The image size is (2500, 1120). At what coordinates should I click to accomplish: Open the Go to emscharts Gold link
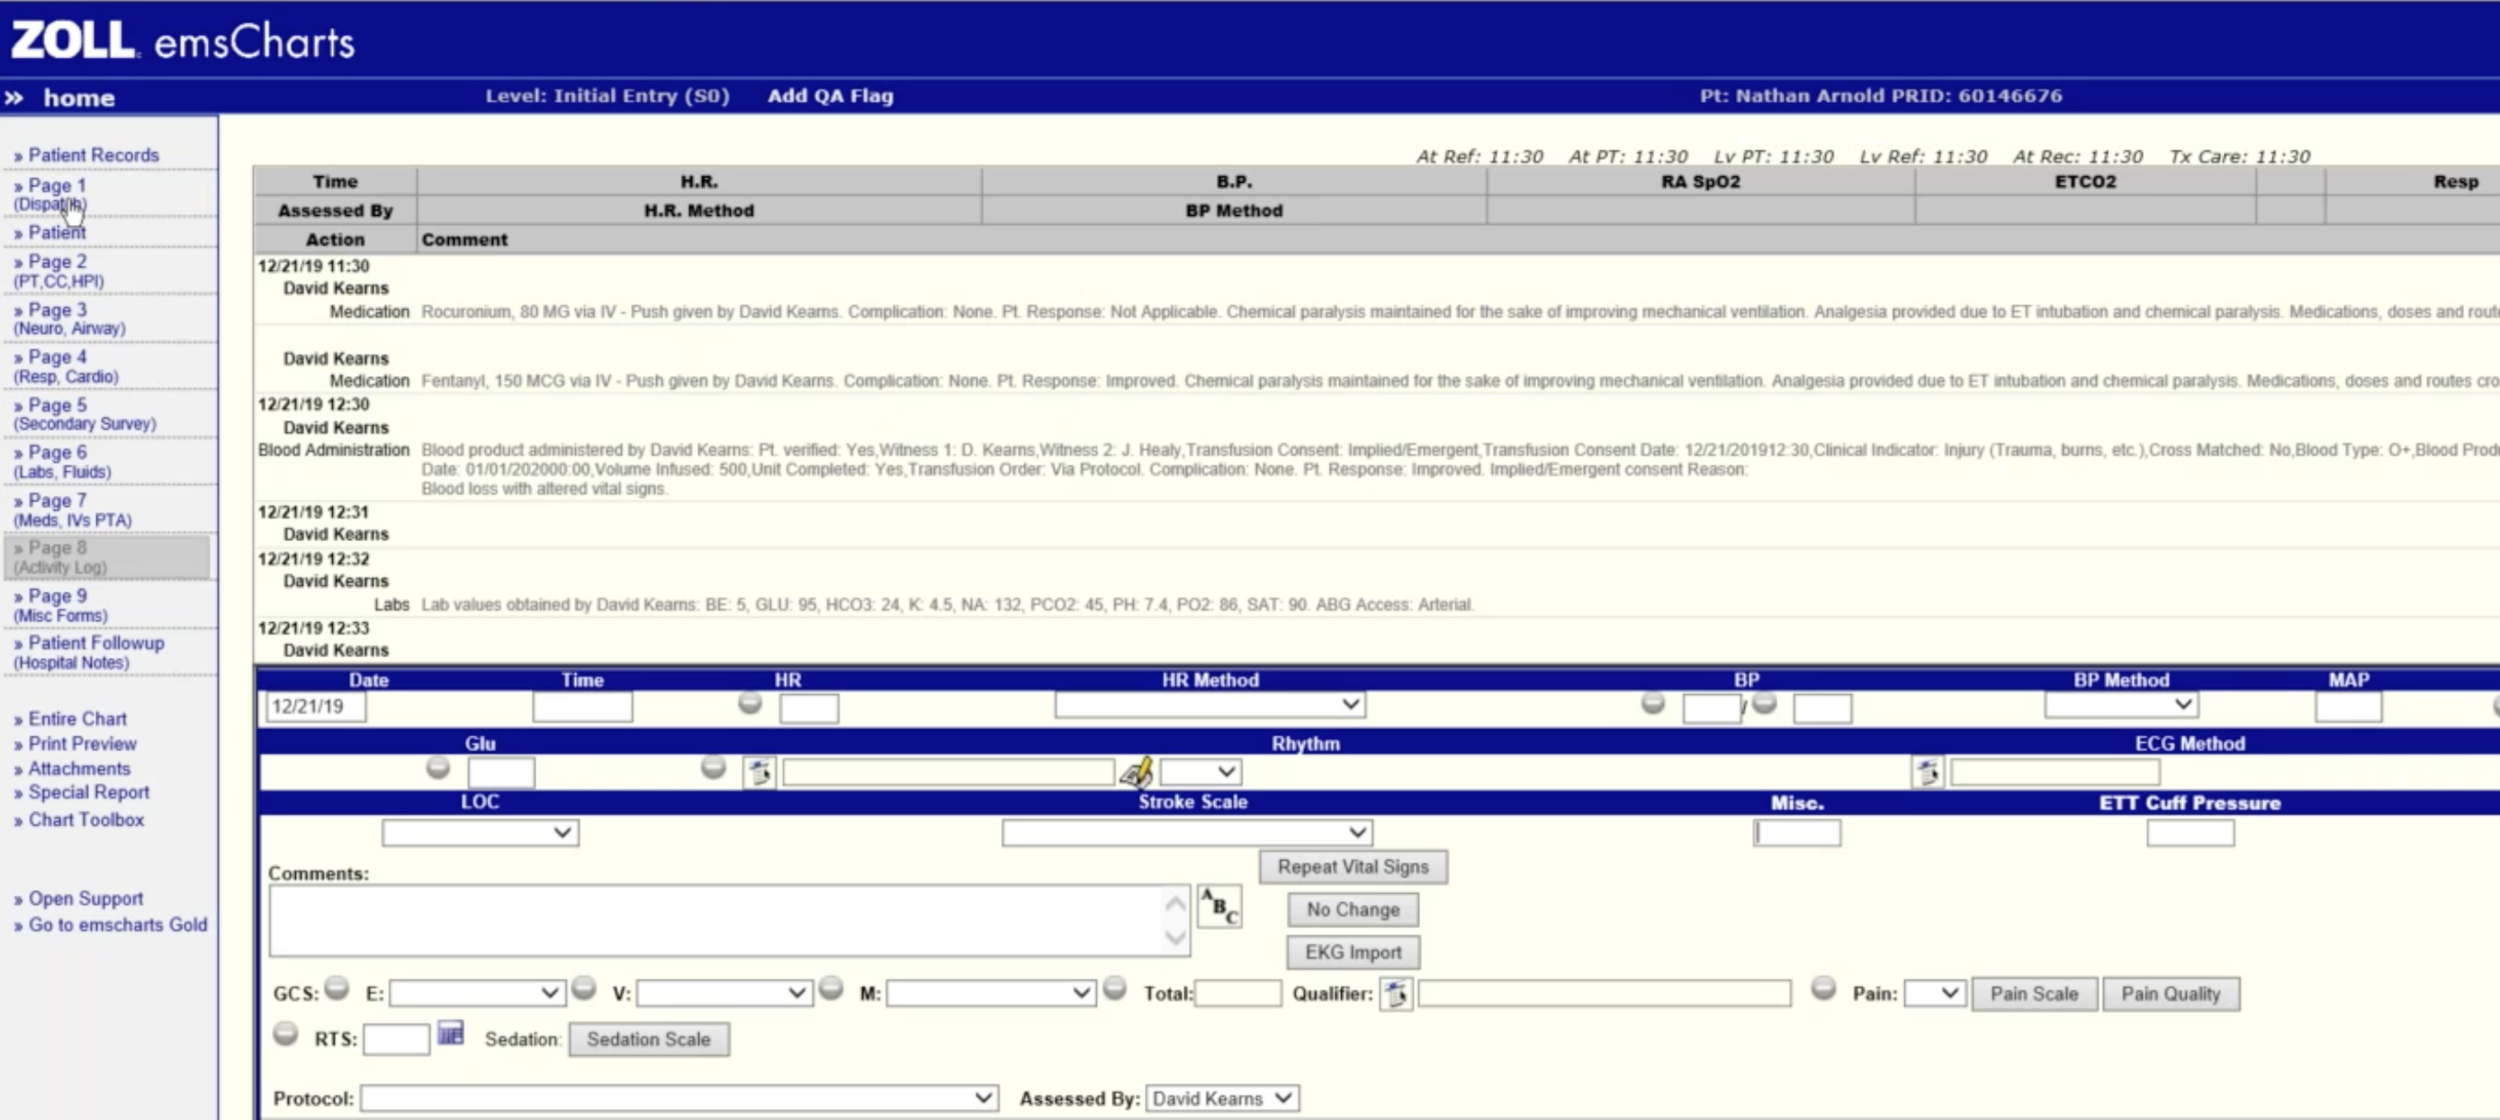pyautogui.click(x=119, y=924)
